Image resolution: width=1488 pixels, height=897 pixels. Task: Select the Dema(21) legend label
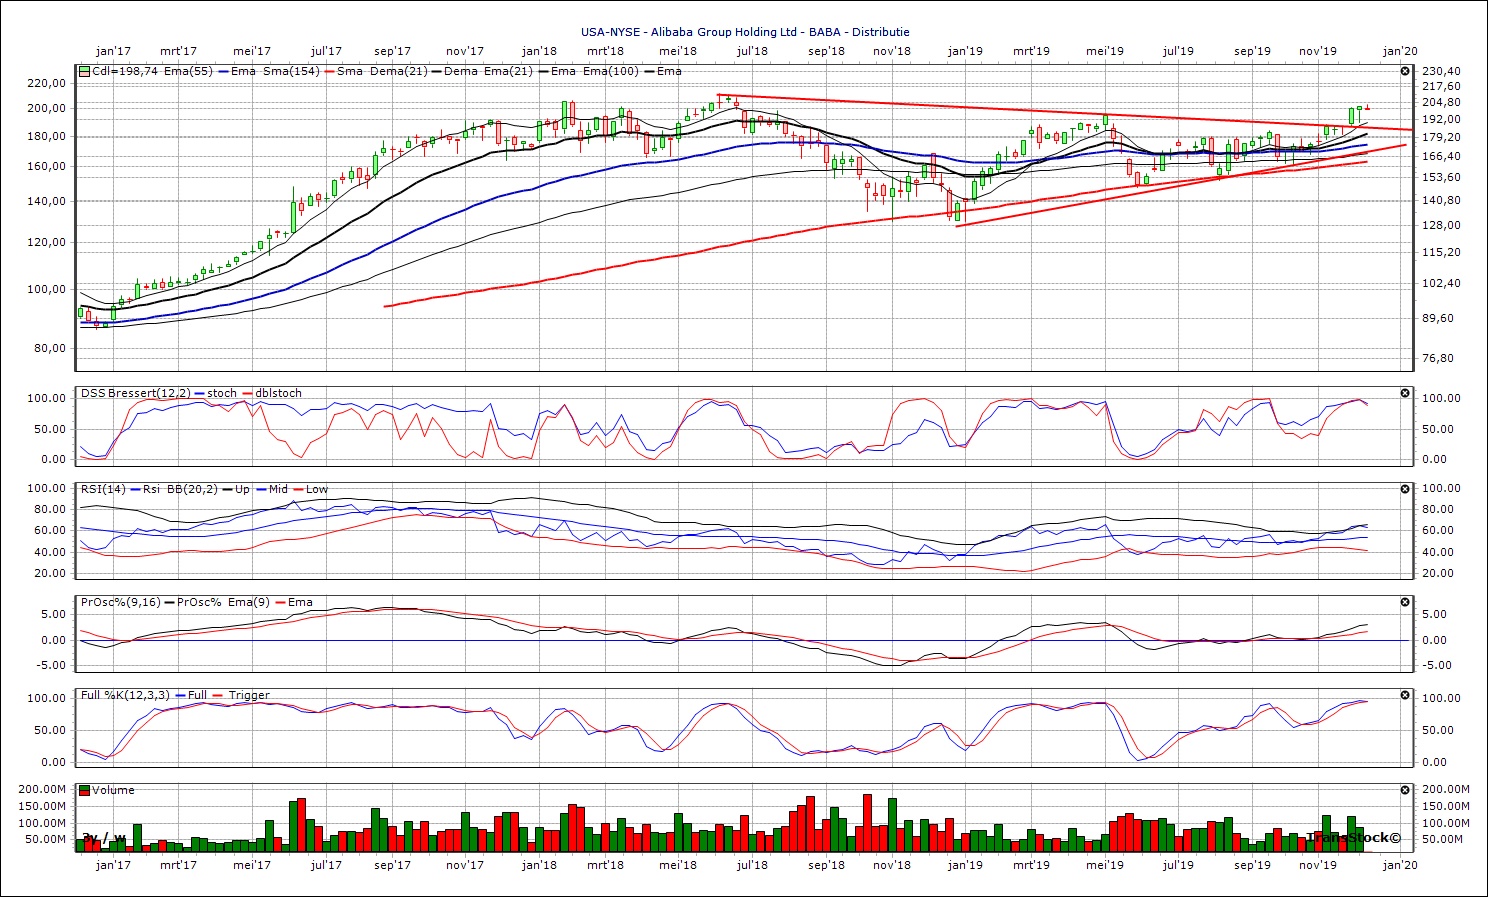click(399, 71)
